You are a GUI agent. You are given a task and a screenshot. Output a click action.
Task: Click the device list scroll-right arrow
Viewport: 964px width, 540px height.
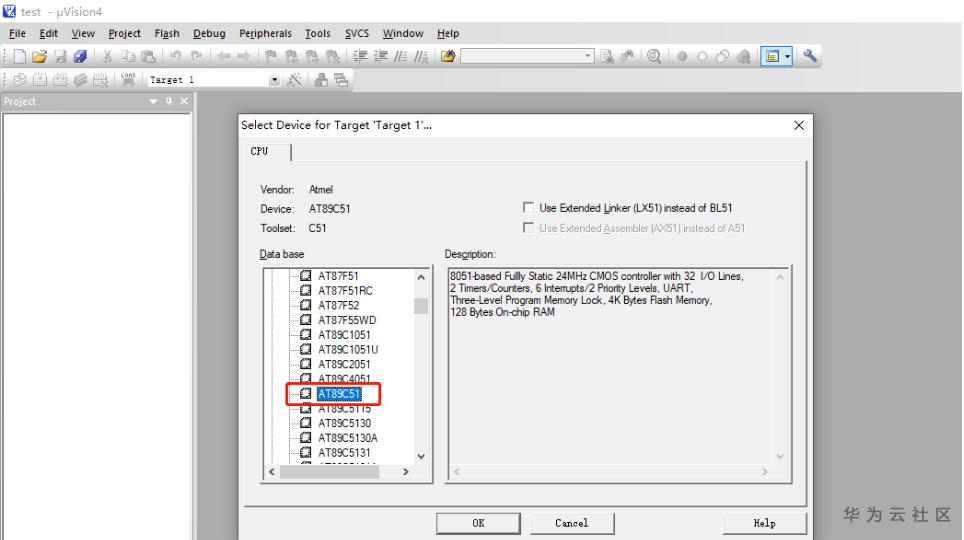[406, 472]
